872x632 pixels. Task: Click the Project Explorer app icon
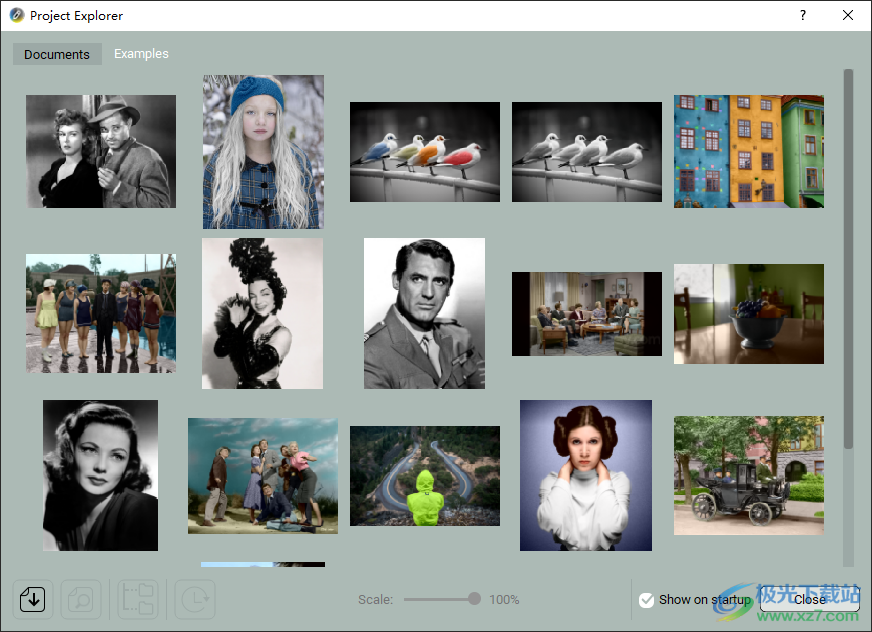[16, 16]
